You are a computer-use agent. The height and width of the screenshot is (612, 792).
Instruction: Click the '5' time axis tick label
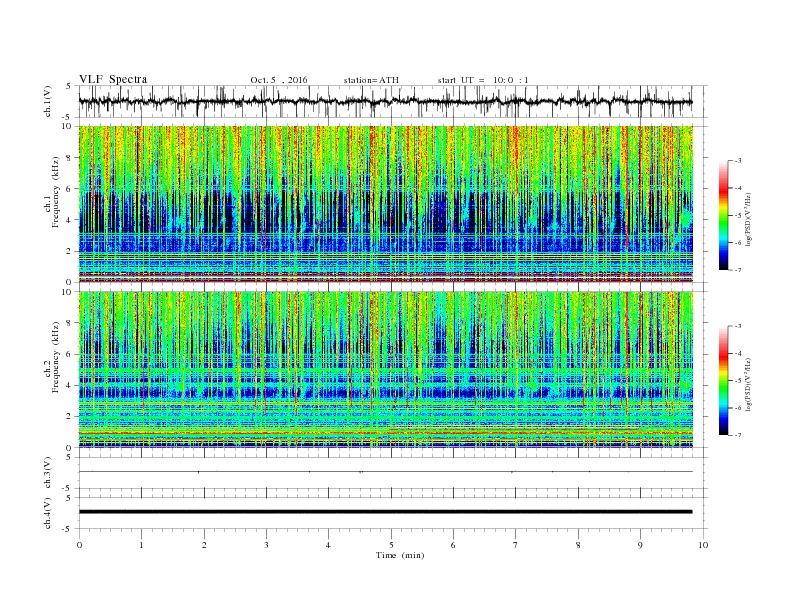391,545
